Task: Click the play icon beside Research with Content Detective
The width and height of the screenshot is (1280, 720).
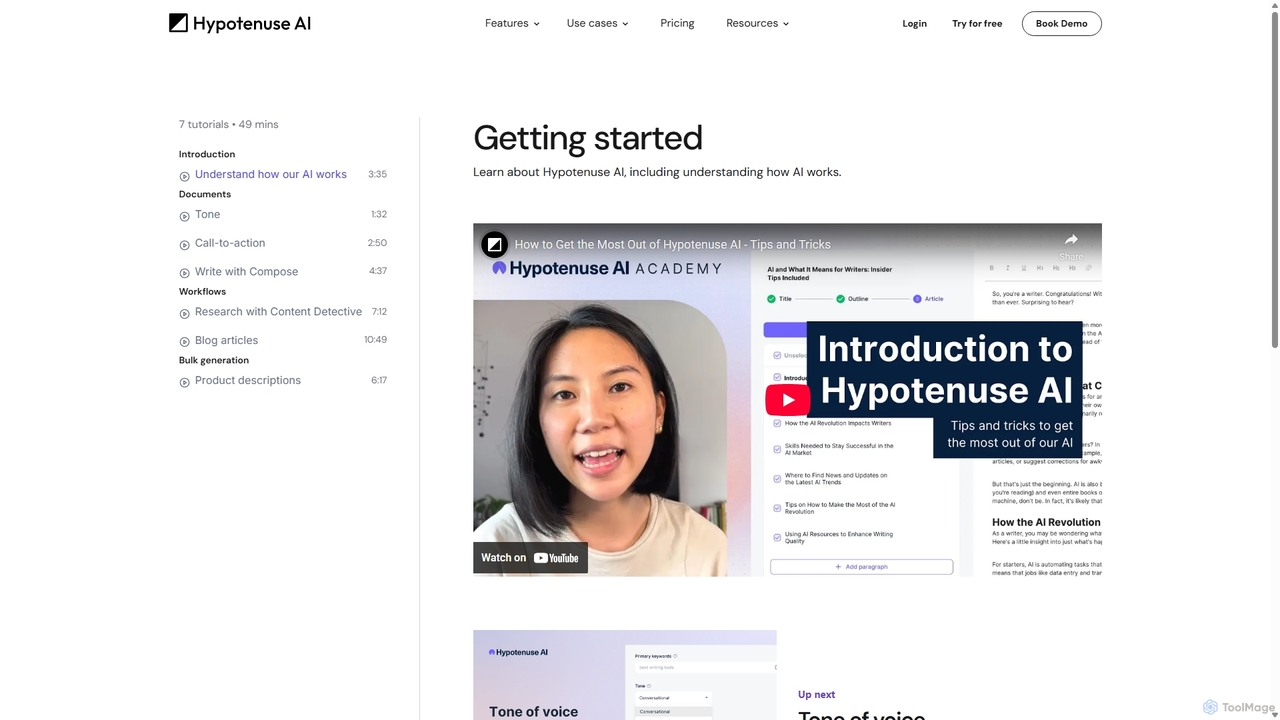Action: click(x=184, y=313)
